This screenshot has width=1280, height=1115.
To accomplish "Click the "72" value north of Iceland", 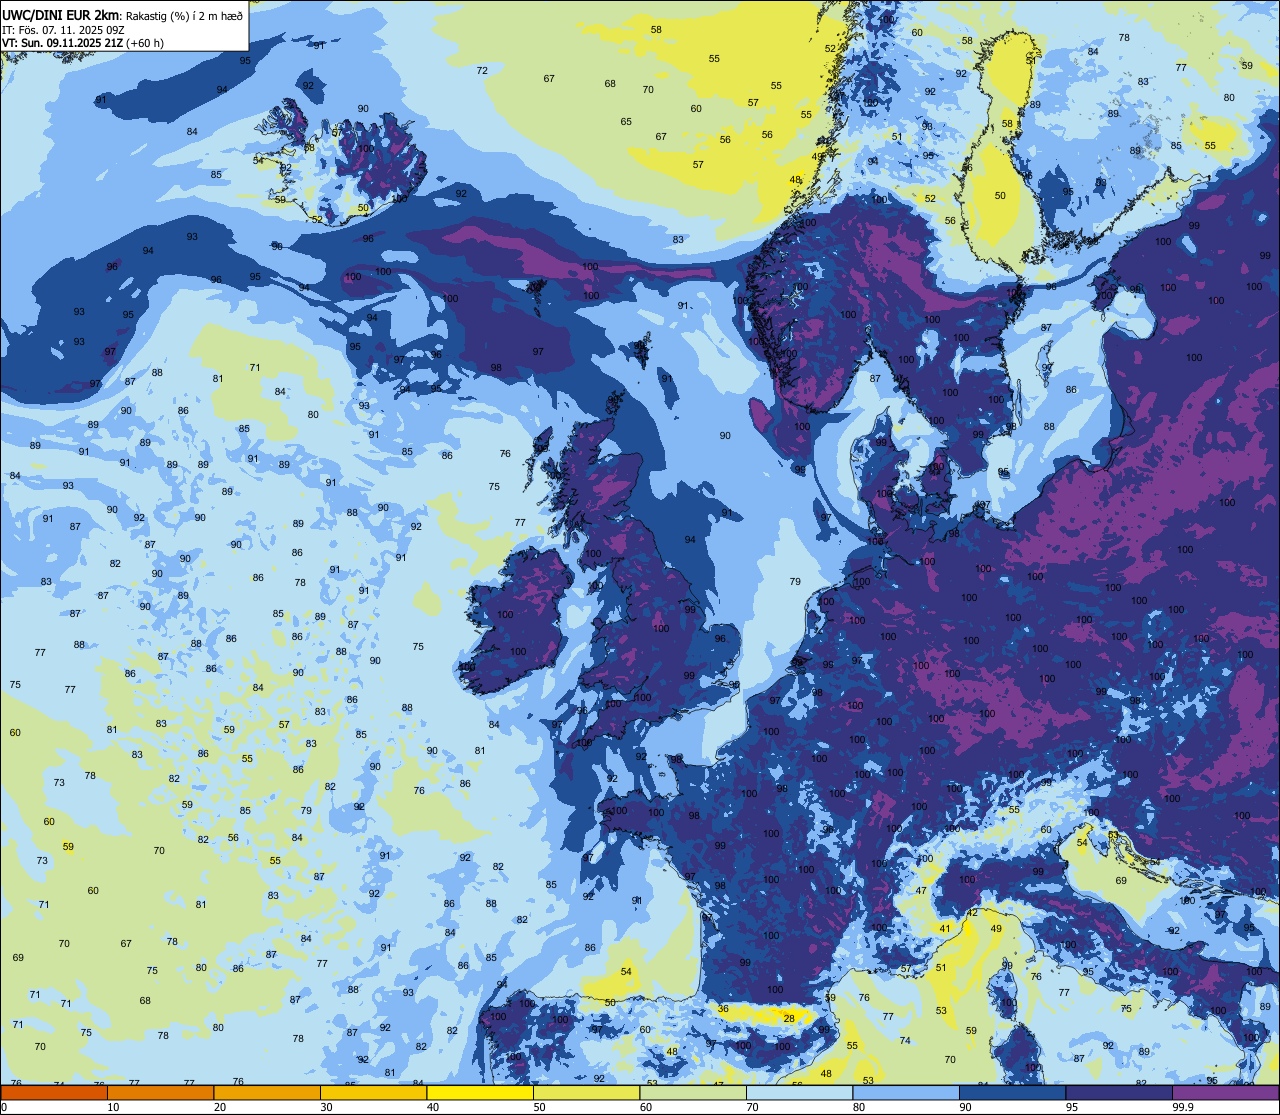I will coord(482,70).
